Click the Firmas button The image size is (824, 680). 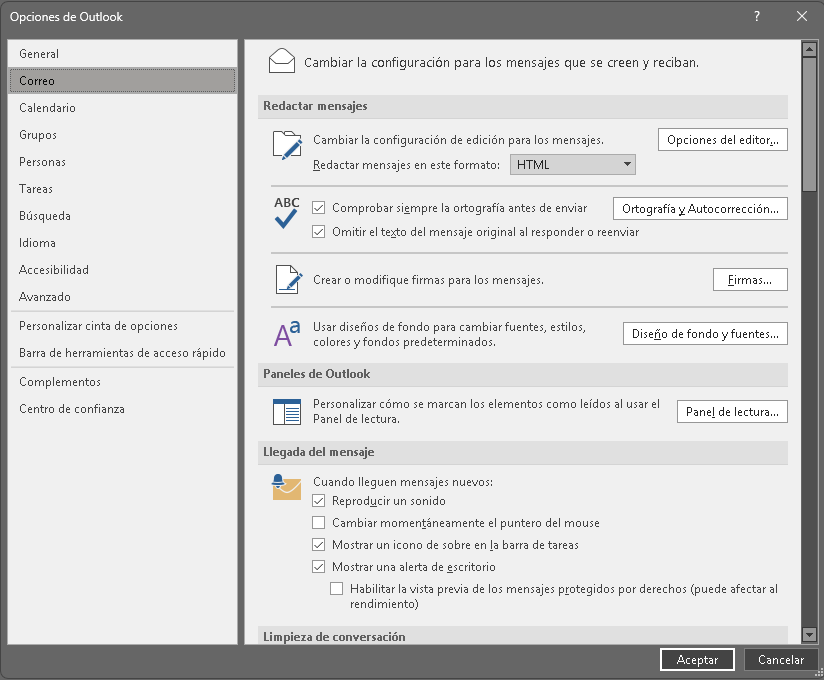(x=750, y=280)
